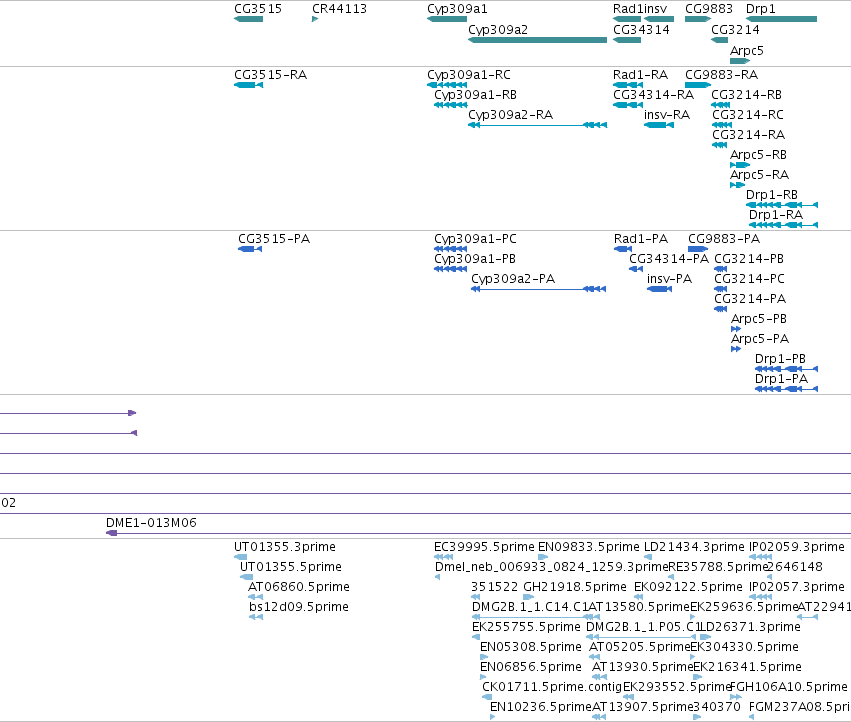This screenshot has width=851, height=722.
Task: Select the CG9883 gene label
Action: click(x=709, y=9)
